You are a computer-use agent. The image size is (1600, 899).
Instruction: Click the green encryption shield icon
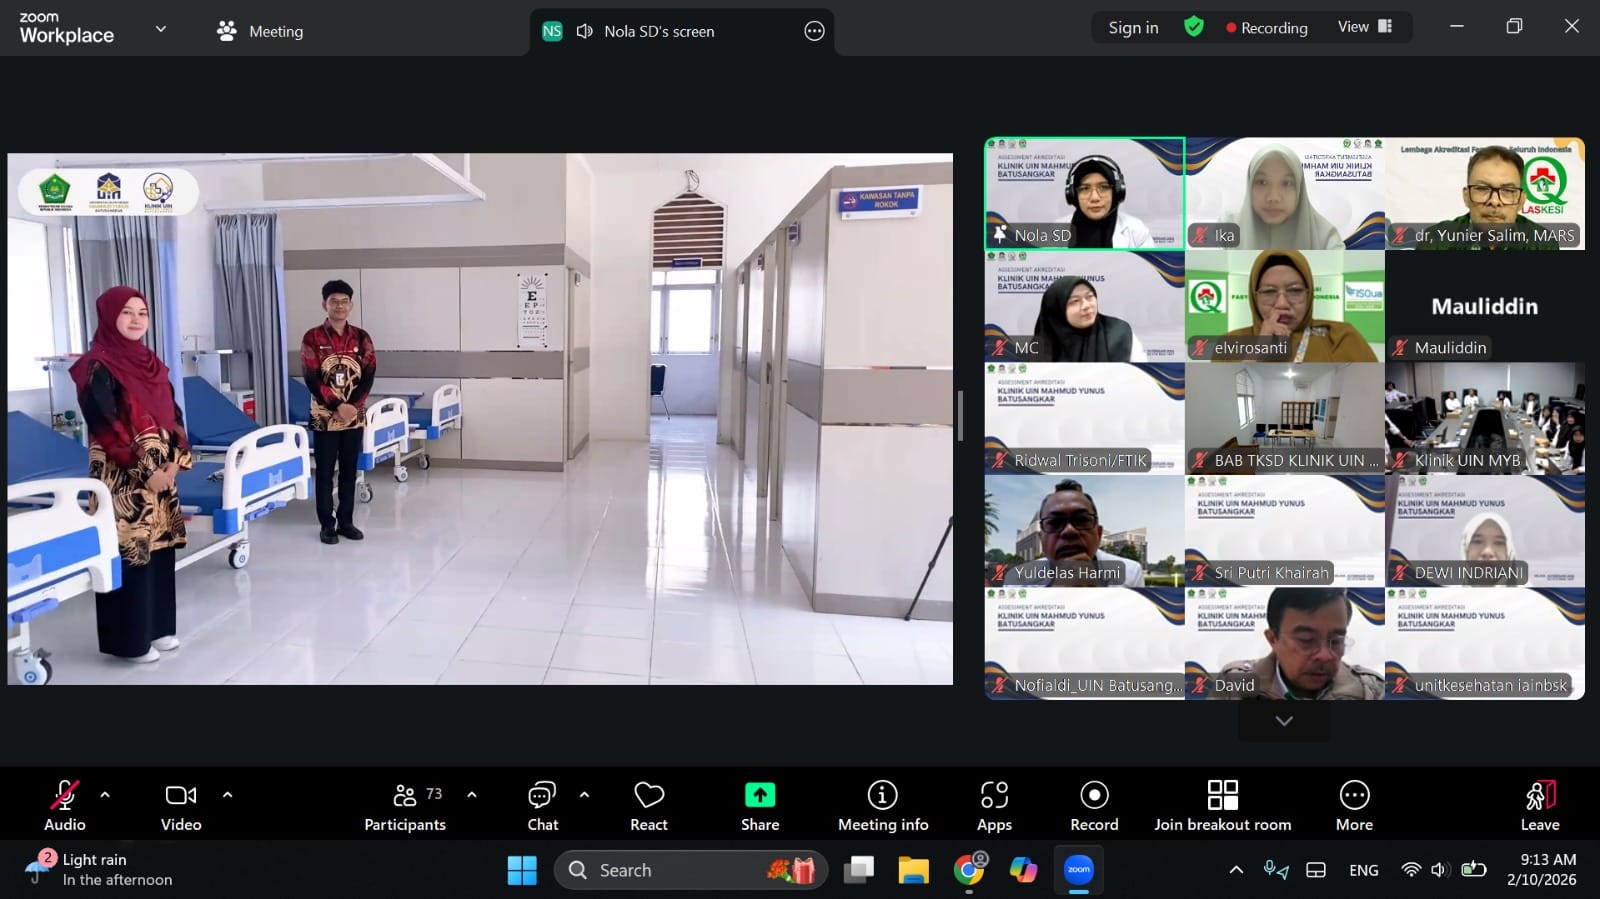(x=1193, y=27)
